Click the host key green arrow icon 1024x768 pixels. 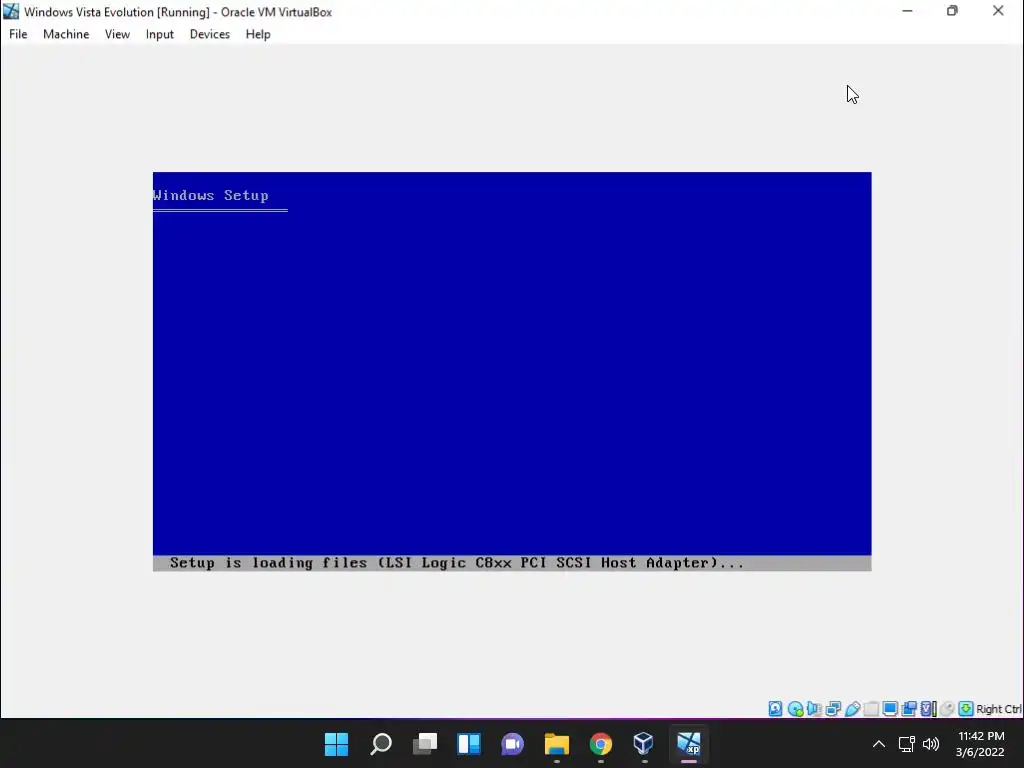pyautogui.click(x=966, y=709)
